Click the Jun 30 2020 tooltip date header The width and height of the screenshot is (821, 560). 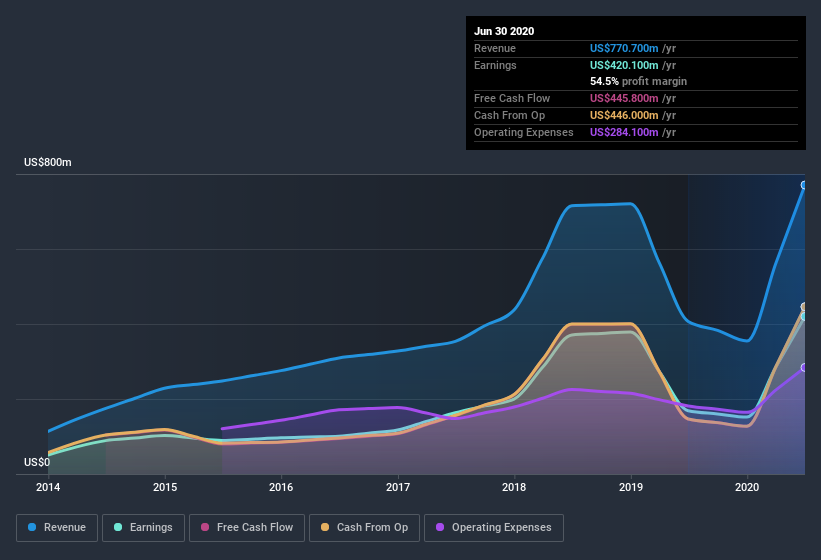[x=504, y=31]
